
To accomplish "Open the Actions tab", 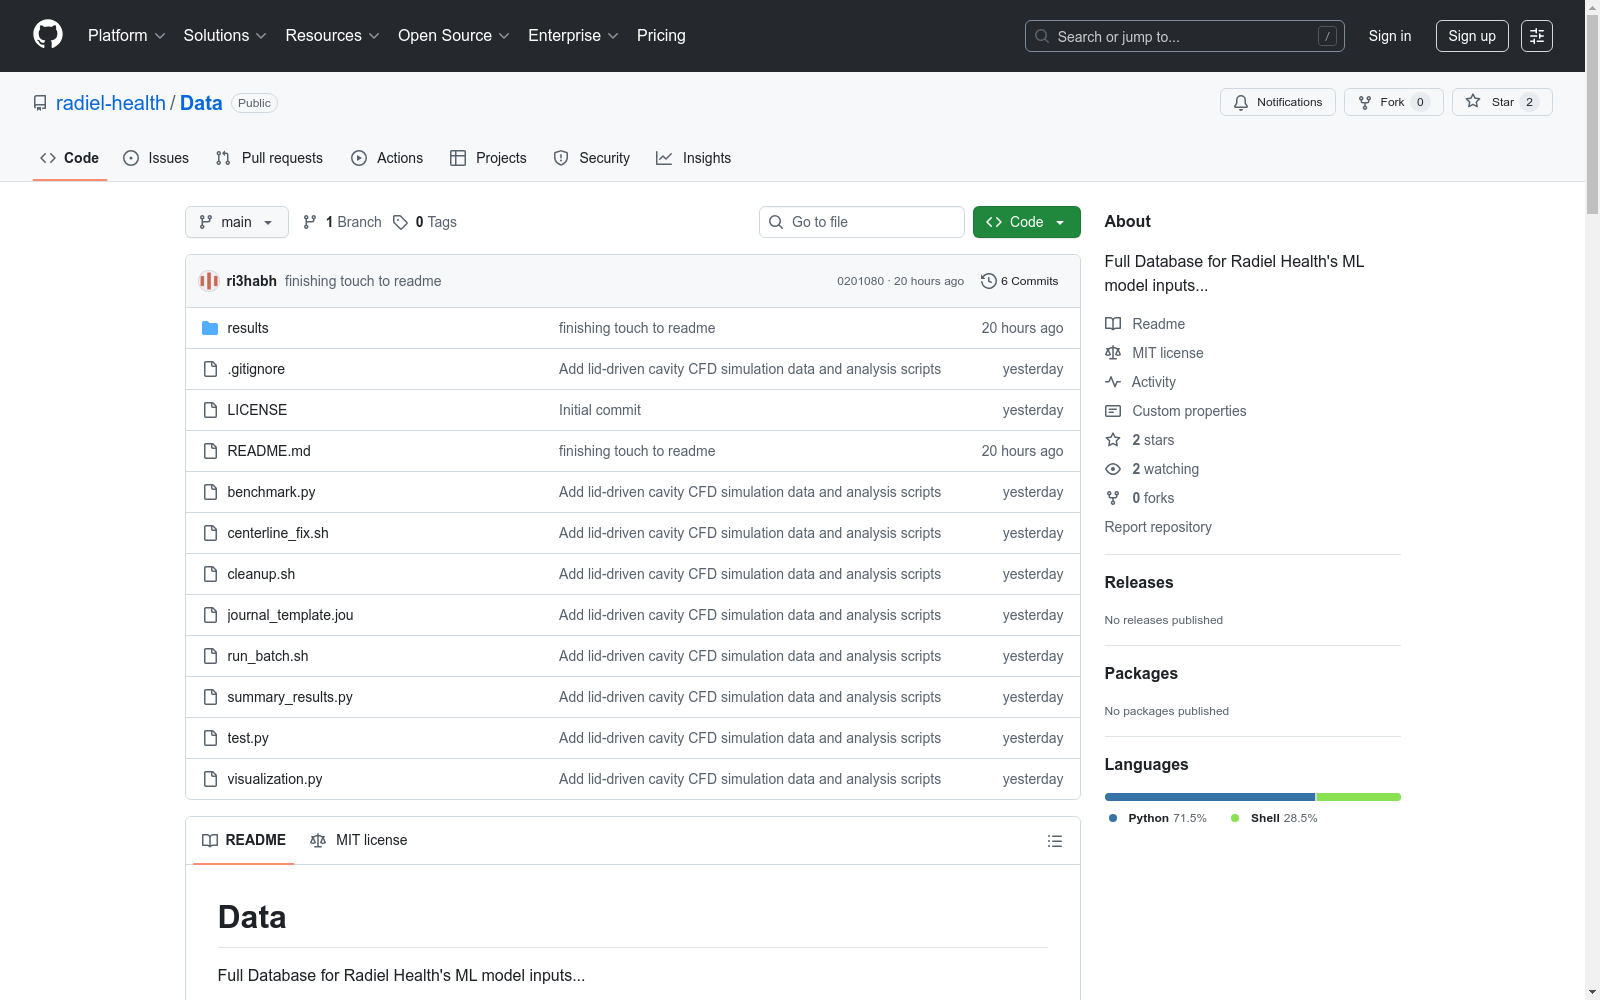I will pos(387,158).
